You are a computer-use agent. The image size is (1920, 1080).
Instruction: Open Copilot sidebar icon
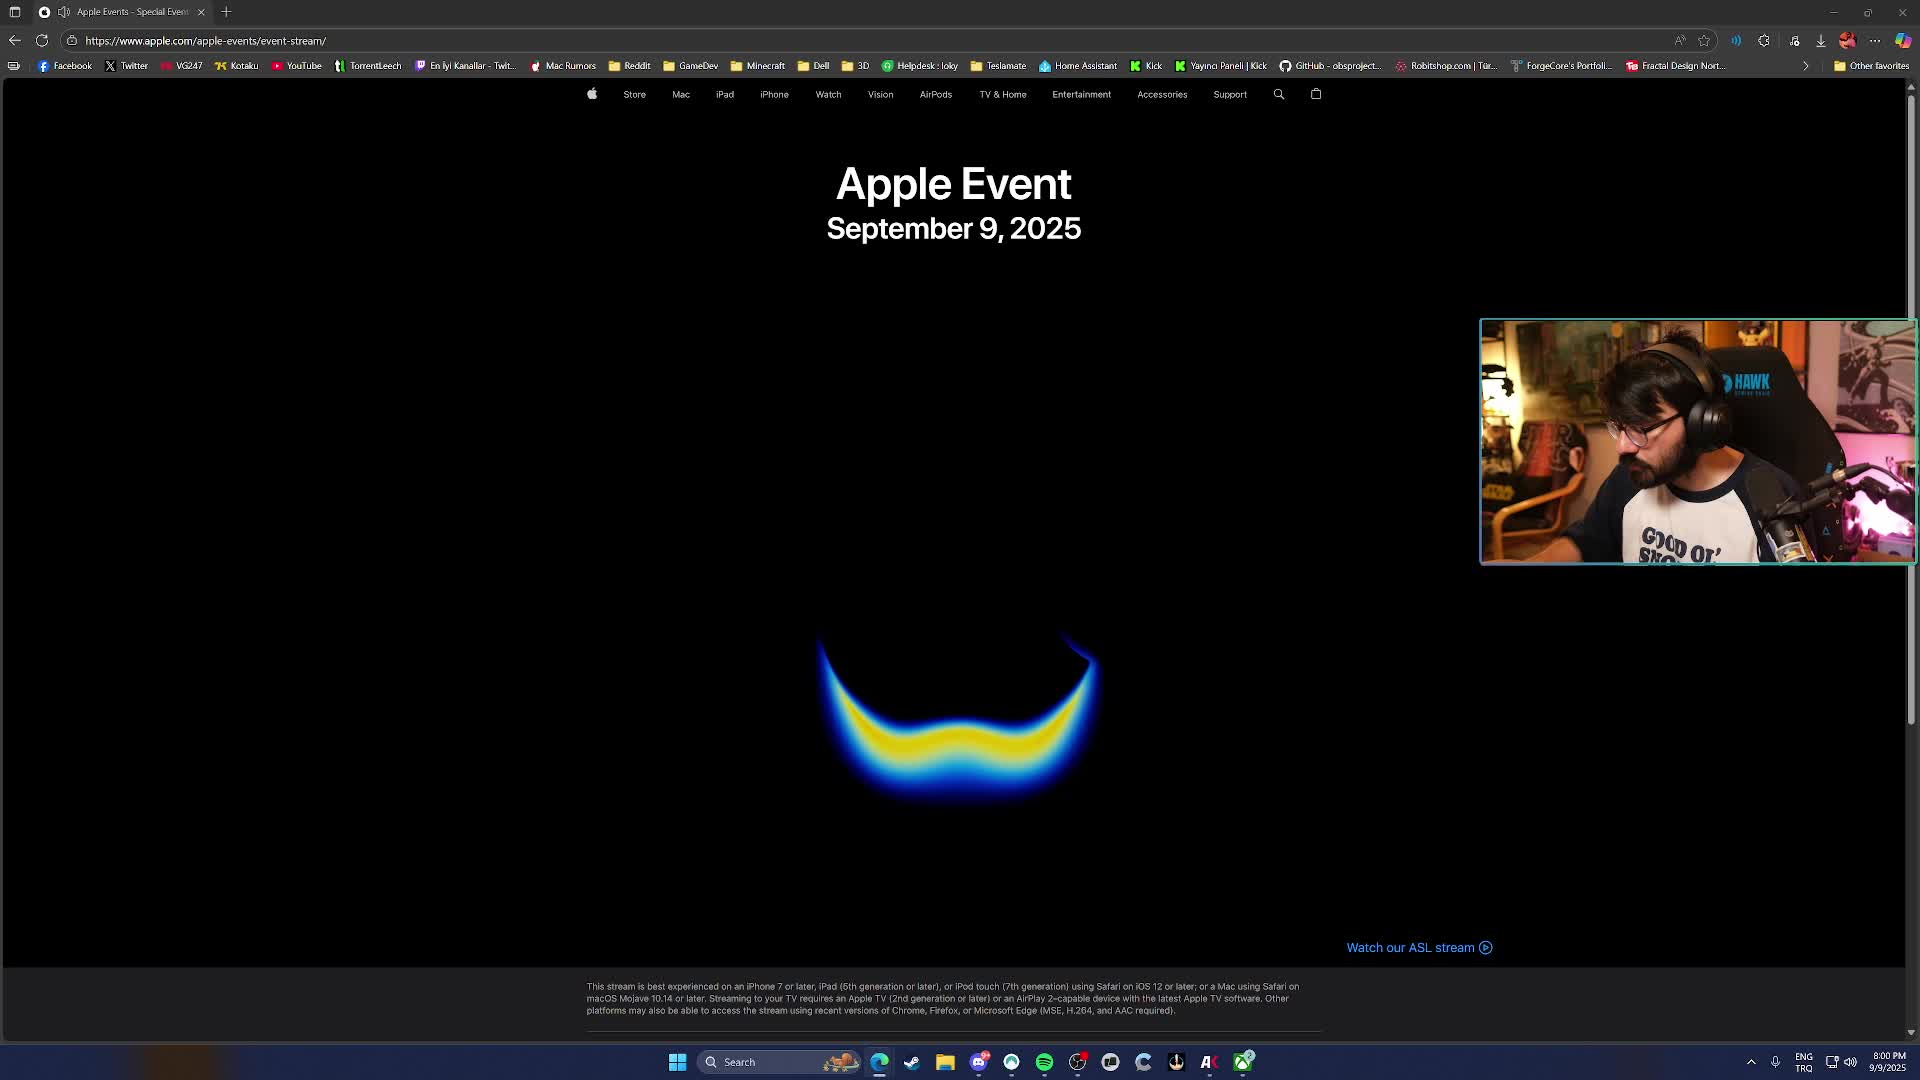(1903, 41)
